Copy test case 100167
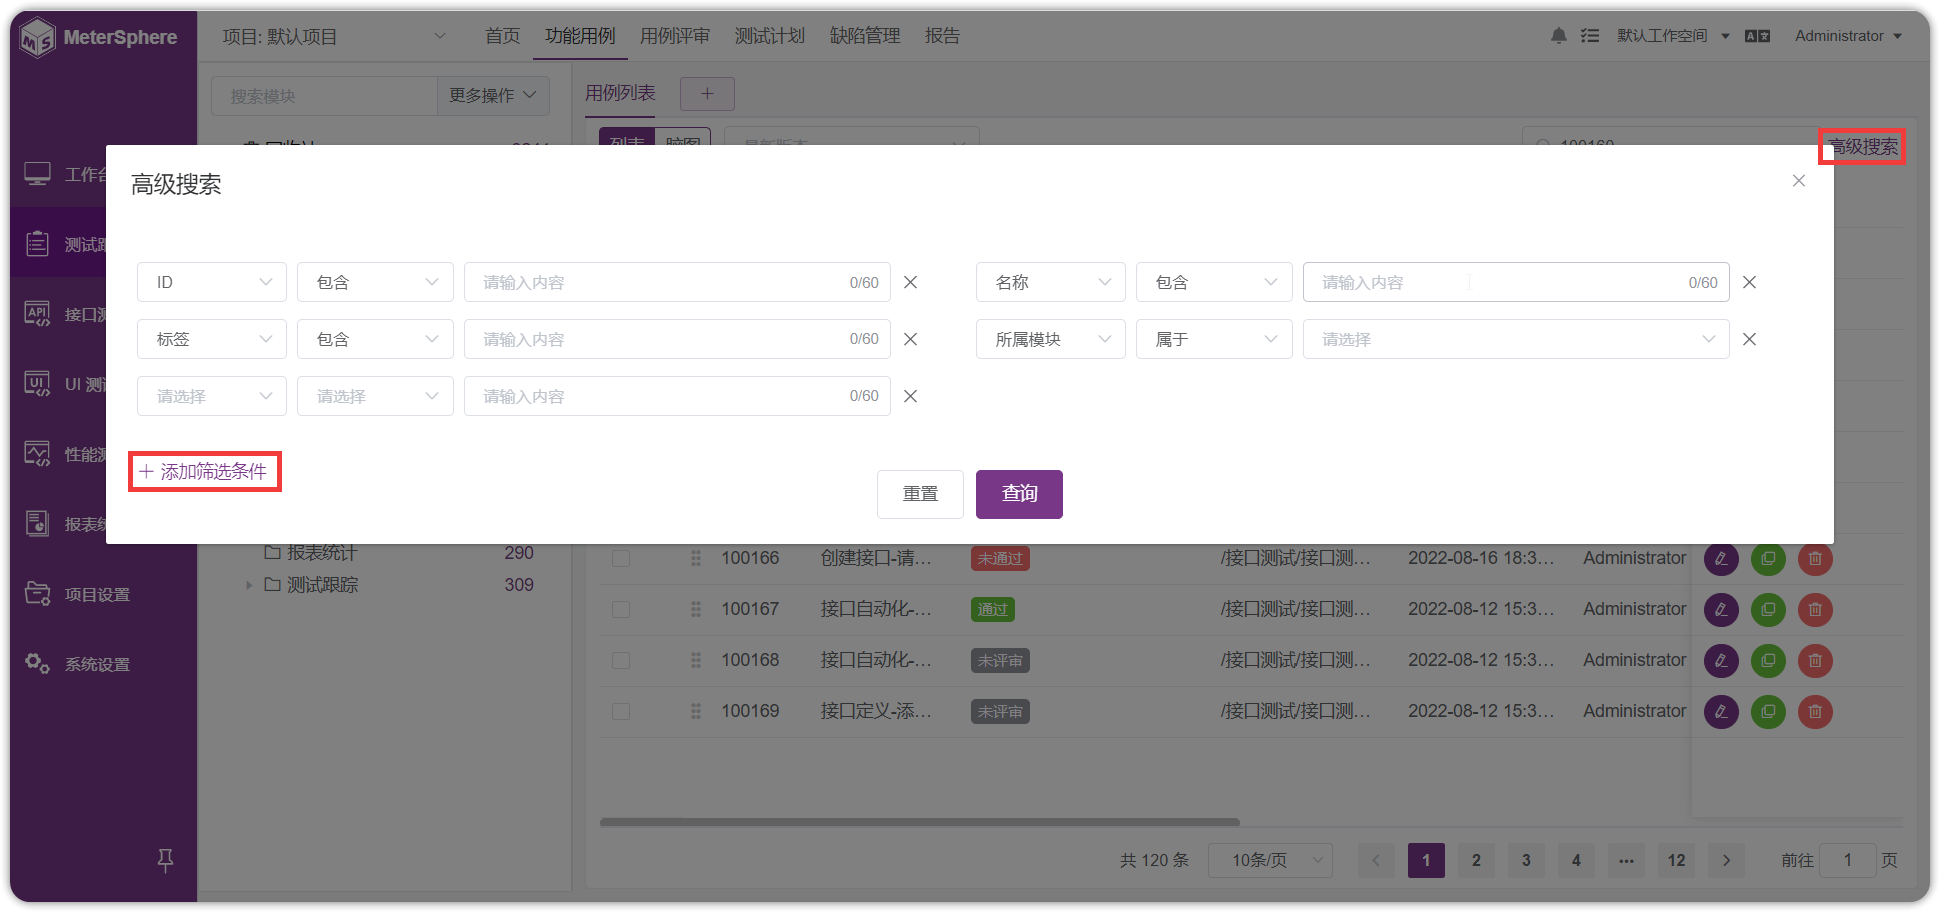This screenshot has width=1940, height=912. click(1768, 610)
